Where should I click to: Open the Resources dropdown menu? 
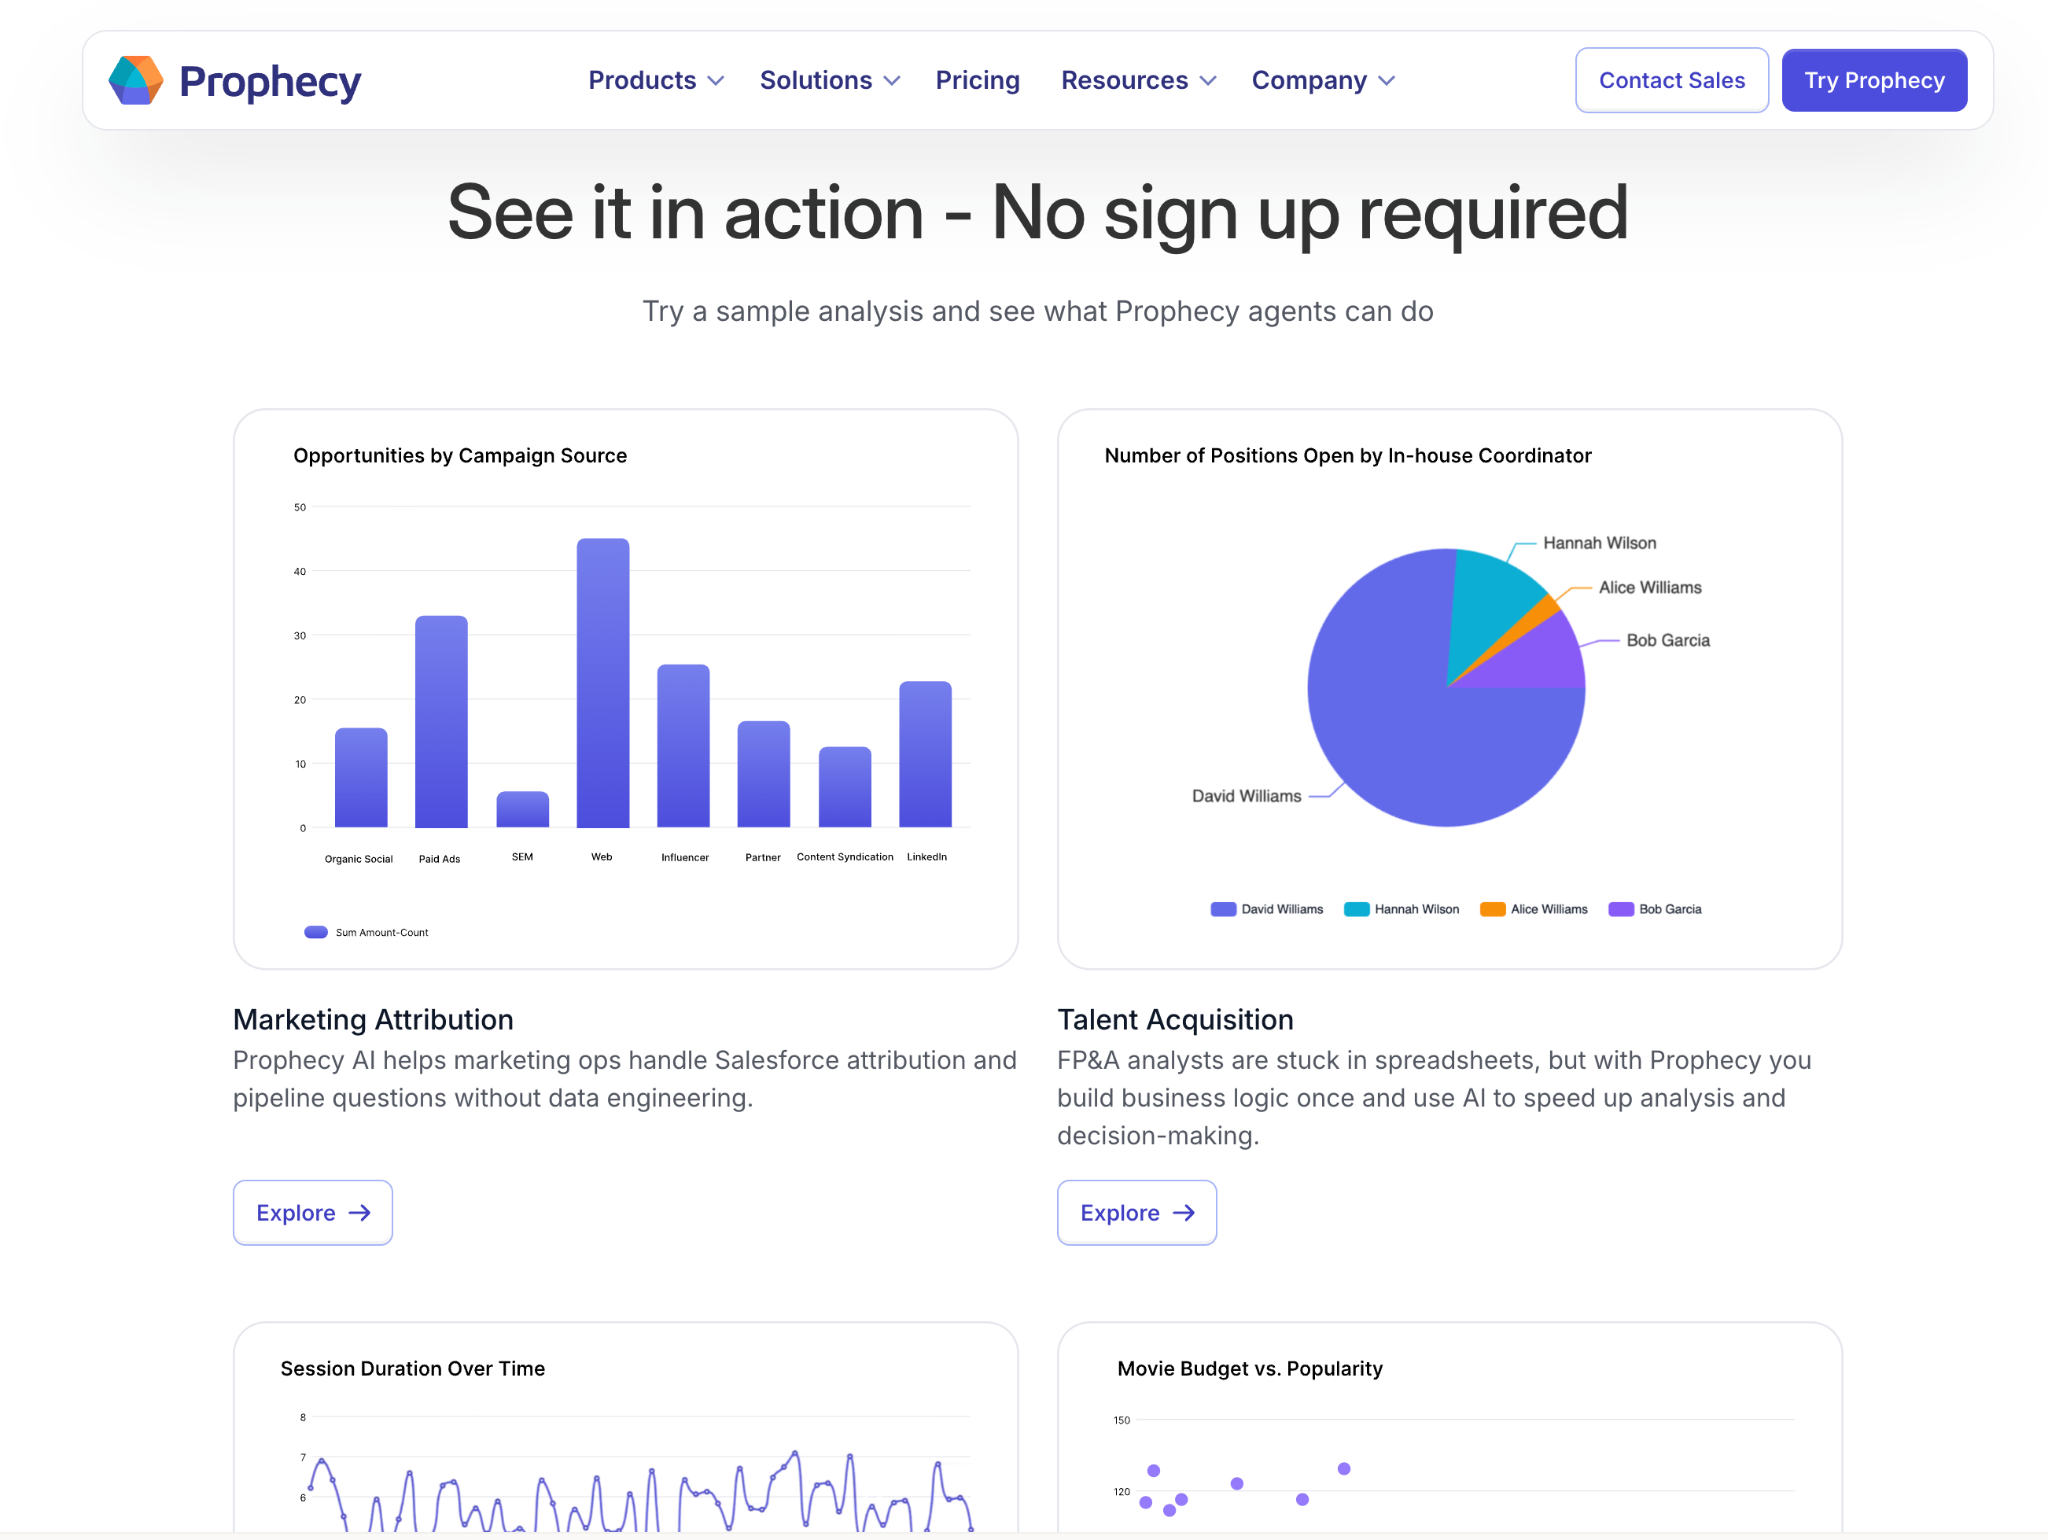click(x=1138, y=80)
